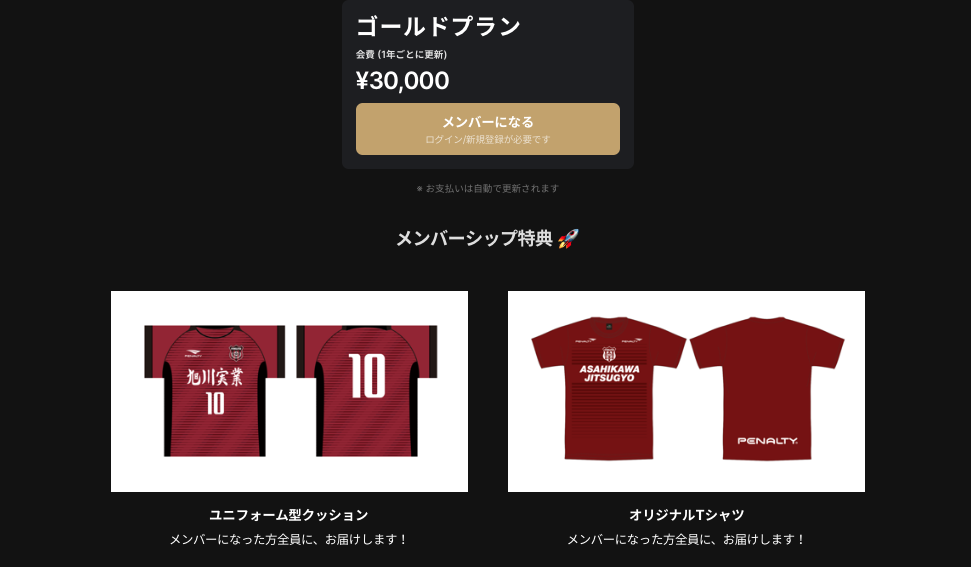Click the large white 10 on cushion back
Screen dimensions: 971x567
[x=367, y=376]
